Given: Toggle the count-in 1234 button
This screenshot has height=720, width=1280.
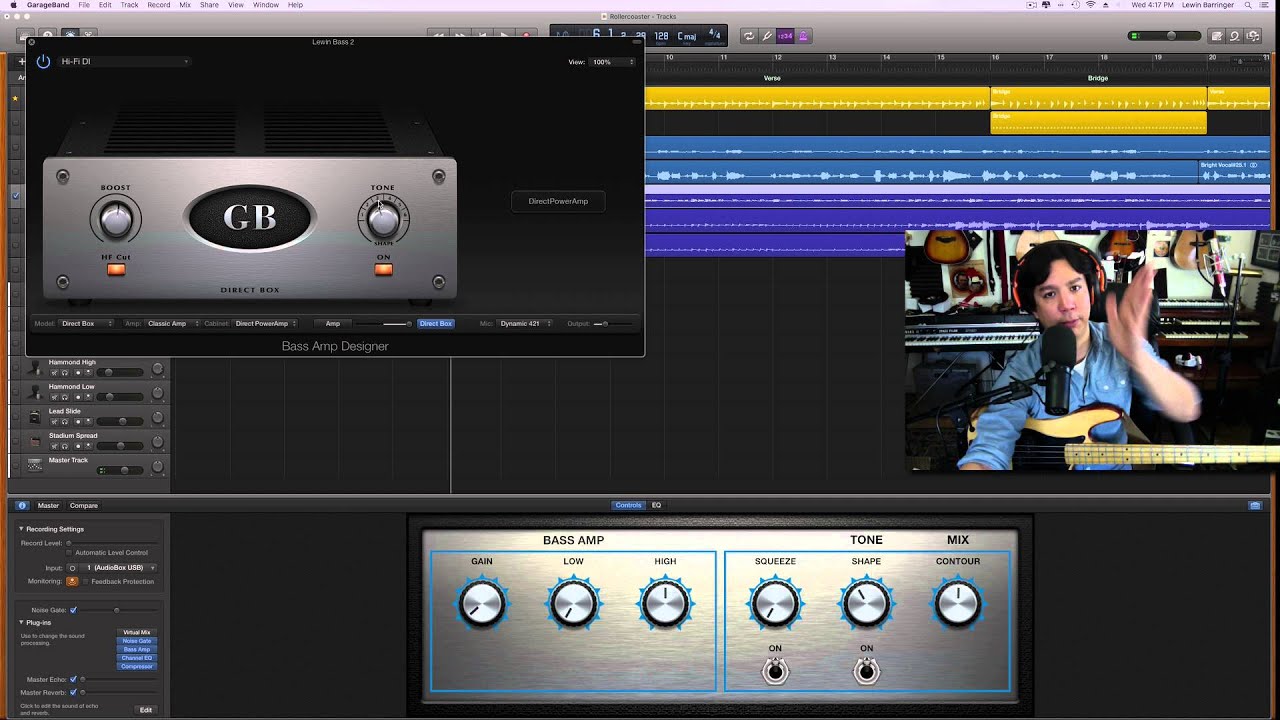Looking at the screenshot, I should point(785,36).
